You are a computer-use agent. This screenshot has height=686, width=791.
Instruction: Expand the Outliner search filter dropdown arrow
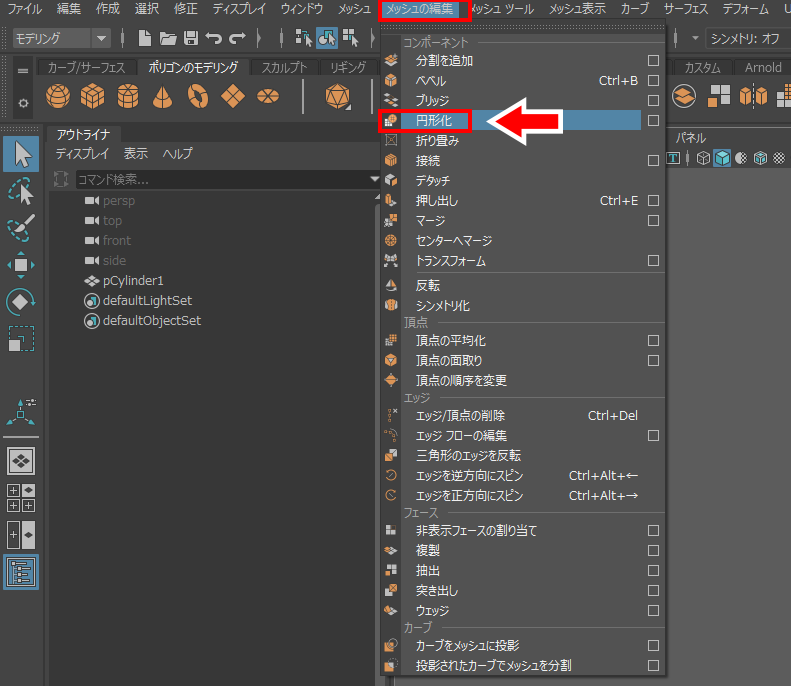(375, 179)
